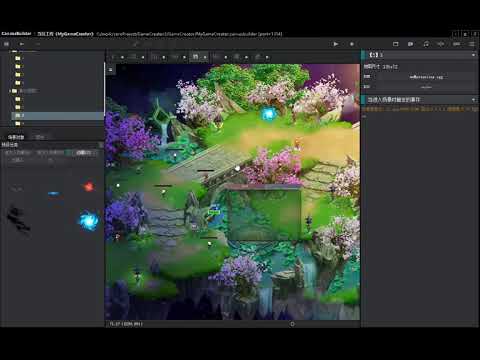
Task: Start the game preview with the play button
Action: click(x=336, y=44)
